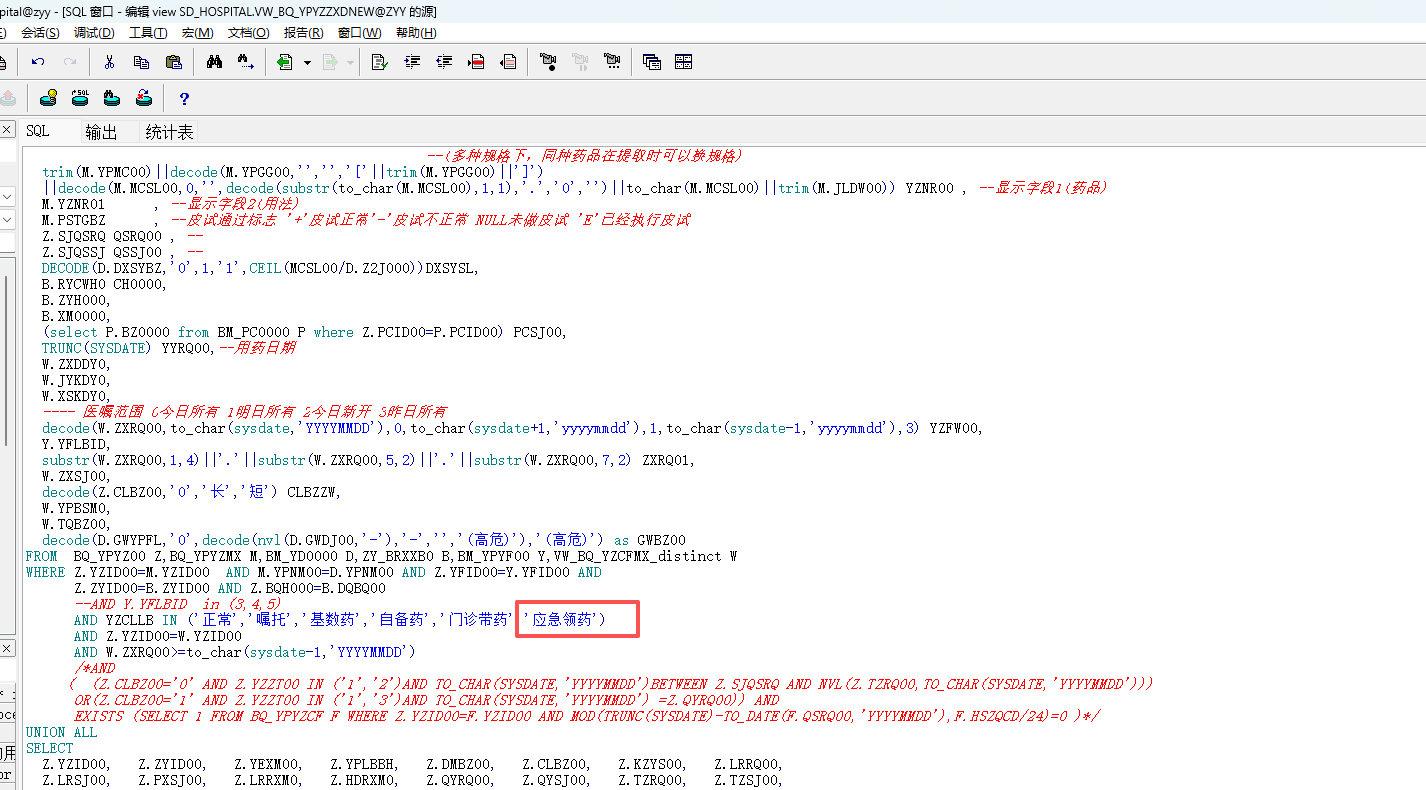Image resolution: width=1426 pixels, height=790 pixels.
Task: Click the blue question mark help icon
Action: (x=184, y=98)
